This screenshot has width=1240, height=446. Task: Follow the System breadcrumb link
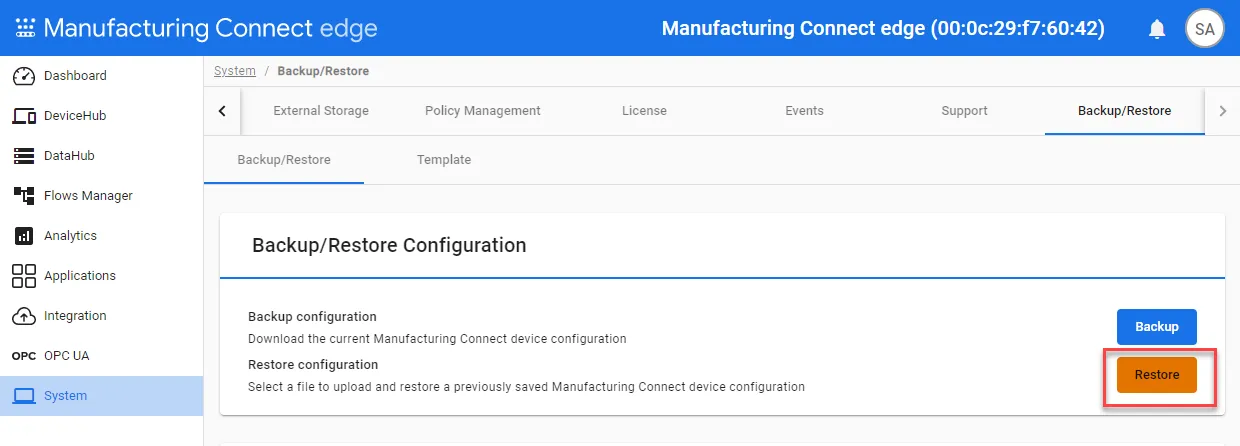pos(235,71)
